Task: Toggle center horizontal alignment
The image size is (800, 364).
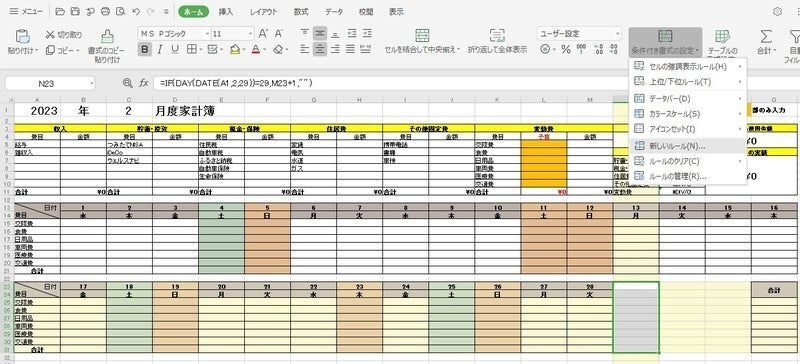Action: [320, 50]
